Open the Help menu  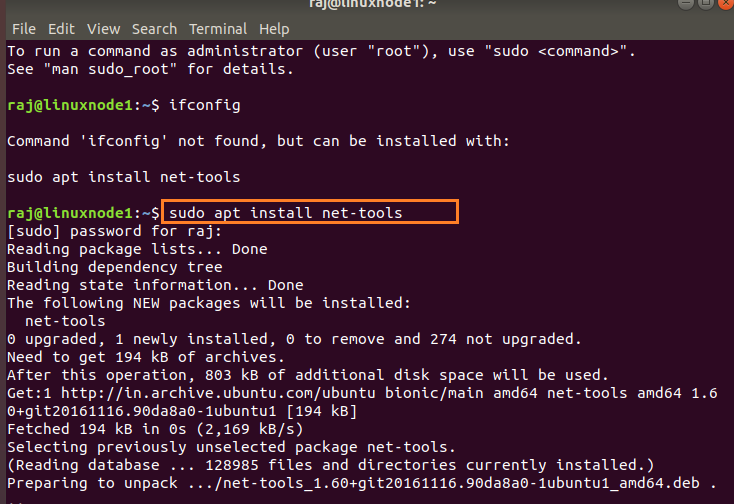pos(273,29)
